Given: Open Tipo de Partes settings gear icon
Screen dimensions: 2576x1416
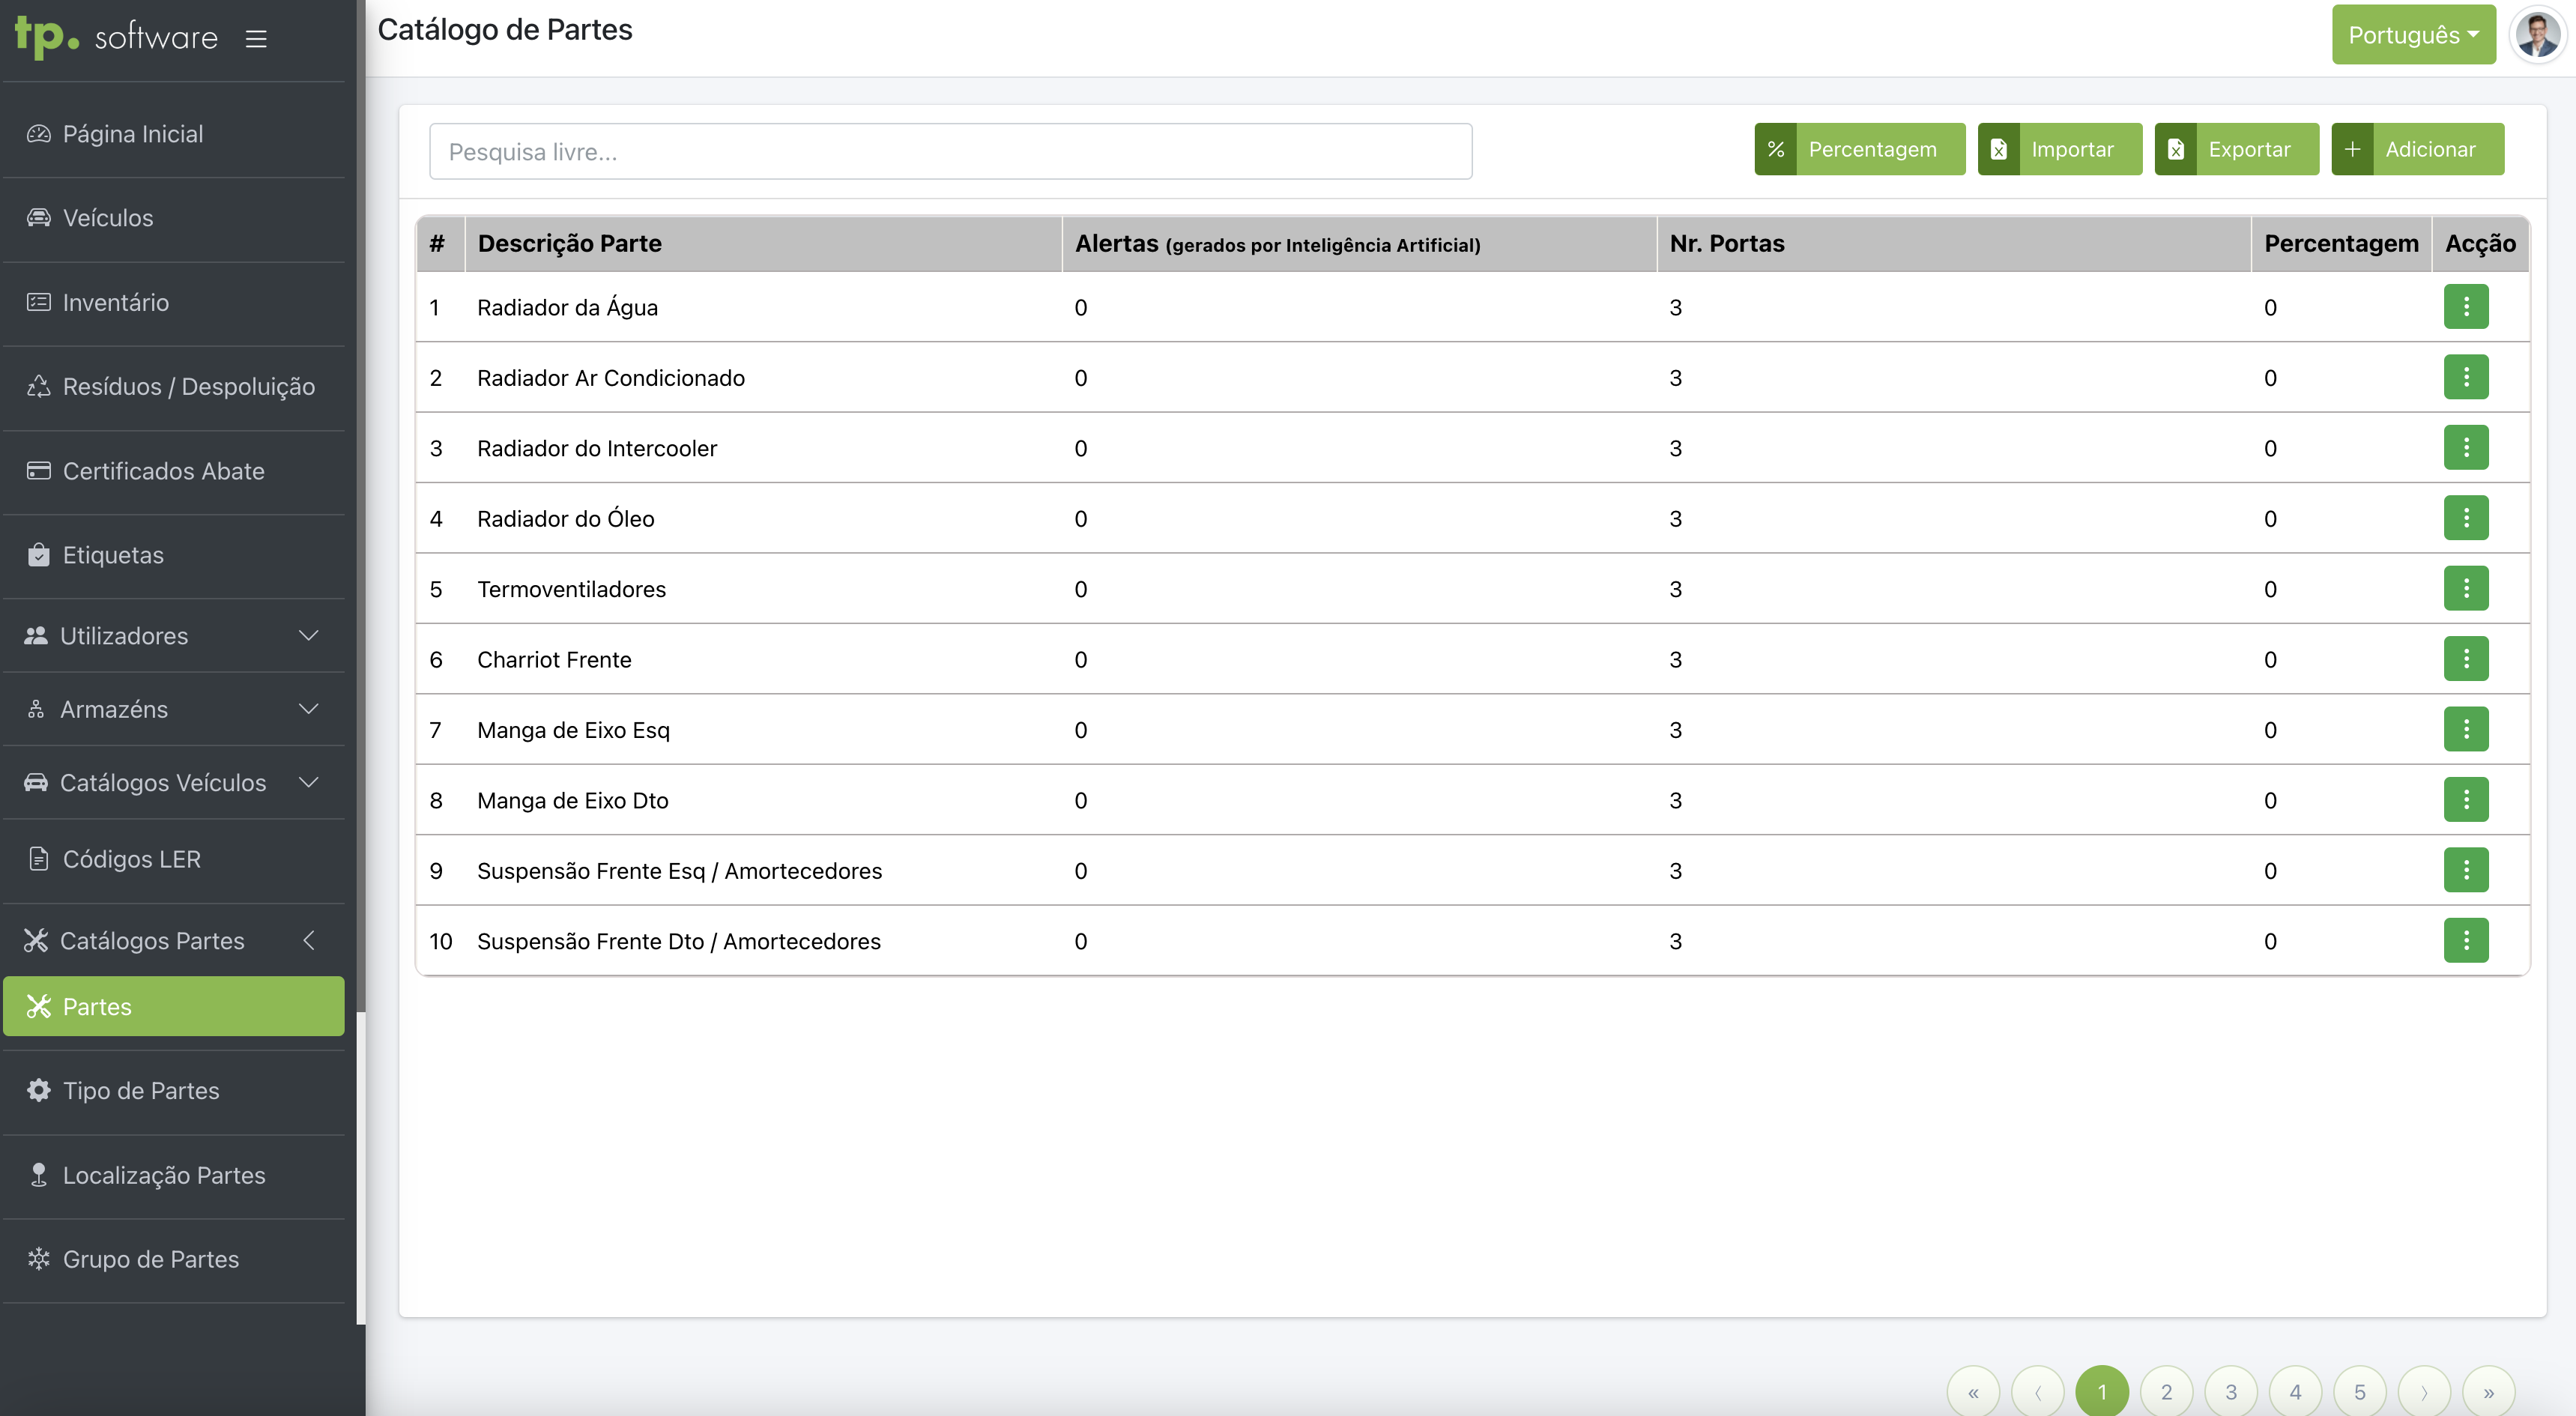Looking at the screenshot, I should pos(38,1090).
